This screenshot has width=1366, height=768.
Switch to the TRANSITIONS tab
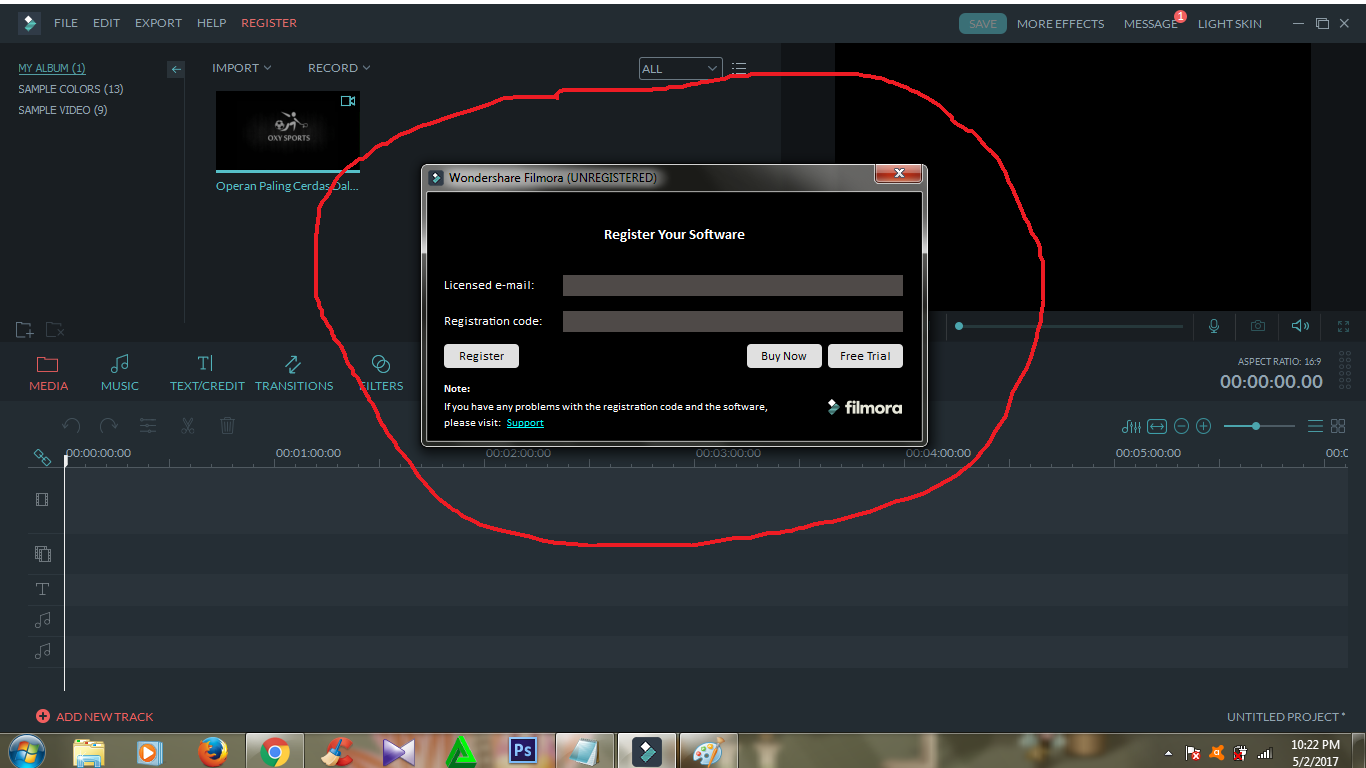294,373
